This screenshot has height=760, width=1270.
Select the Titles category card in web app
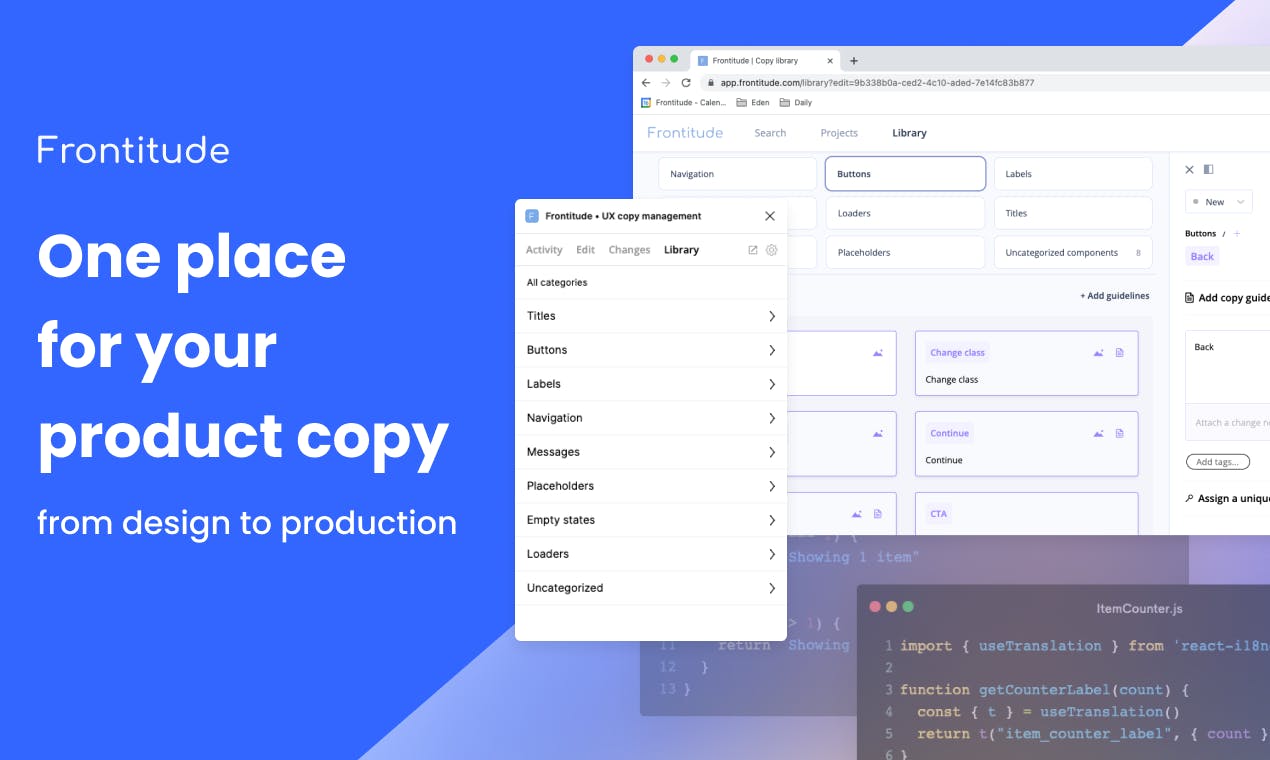(1073, 213)
